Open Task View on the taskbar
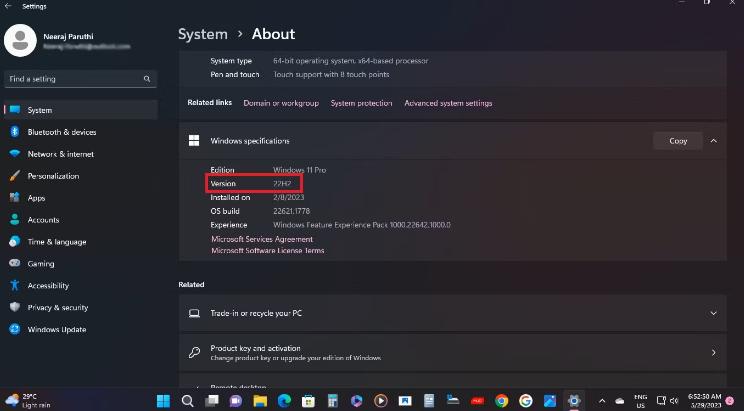This screenshot has height=411, width=744. click(x=212, y=401)
